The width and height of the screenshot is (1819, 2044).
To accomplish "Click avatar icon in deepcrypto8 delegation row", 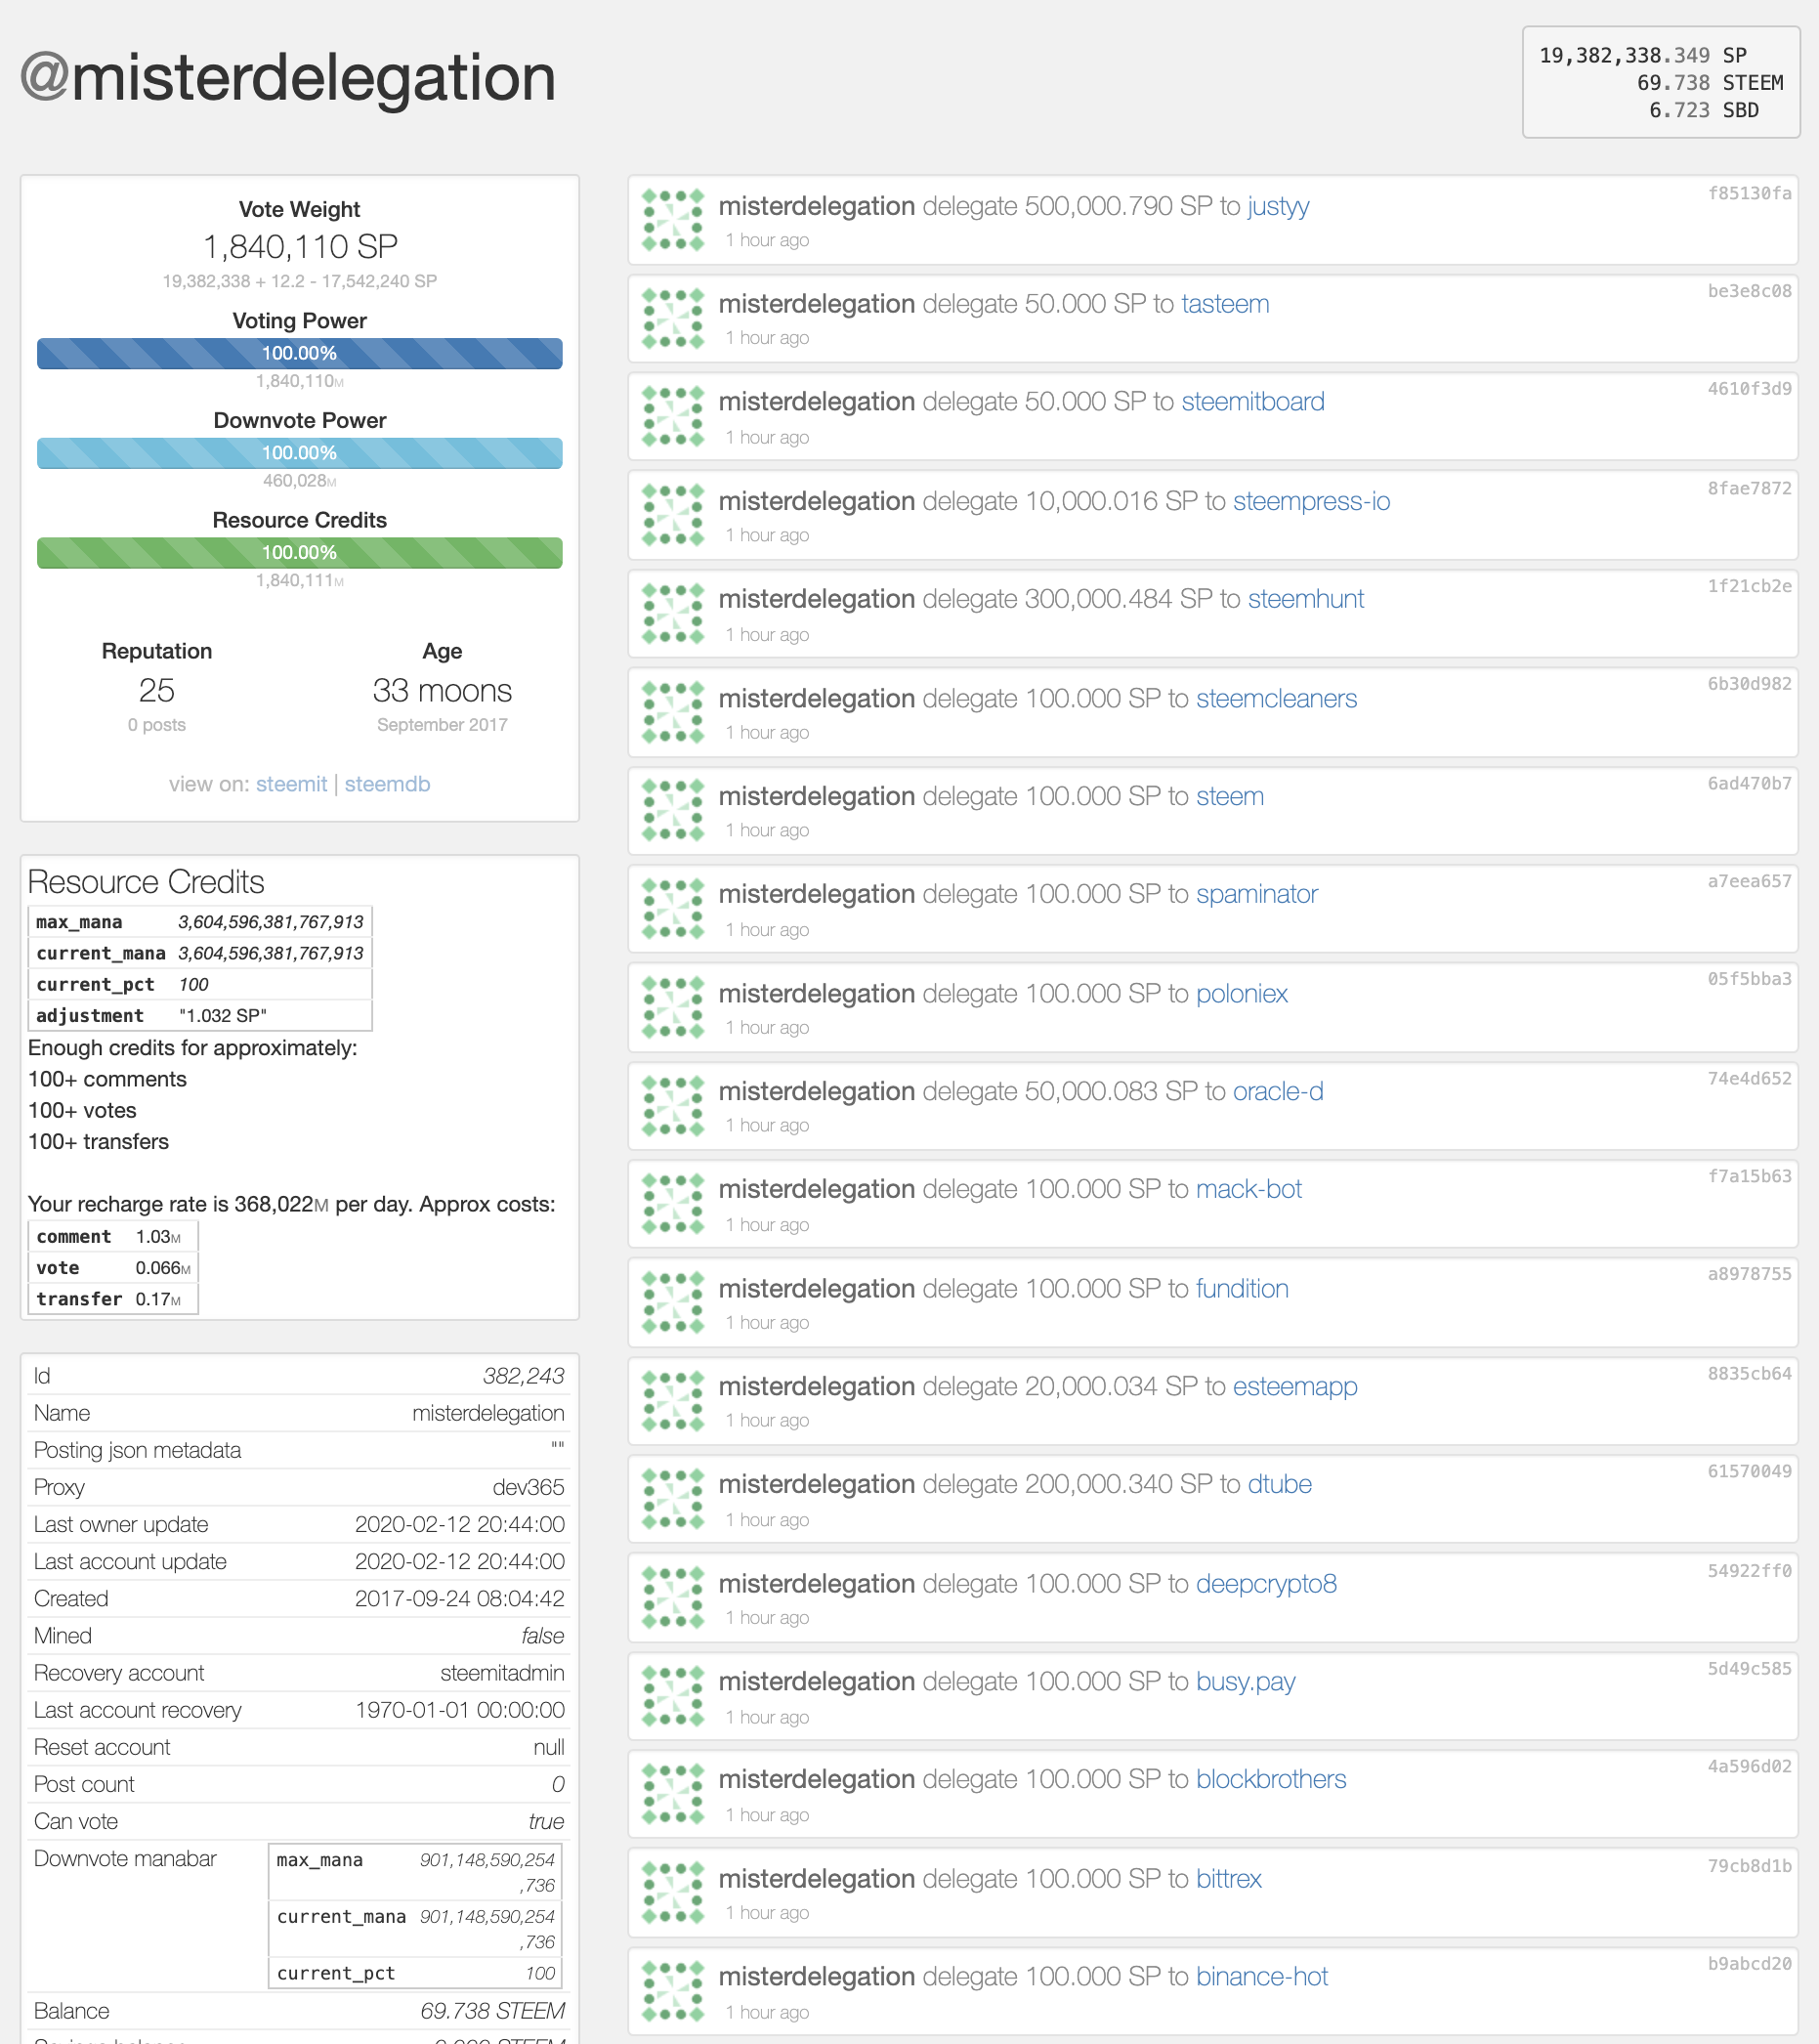I will pyautogui.click(x=673, y=1597).
